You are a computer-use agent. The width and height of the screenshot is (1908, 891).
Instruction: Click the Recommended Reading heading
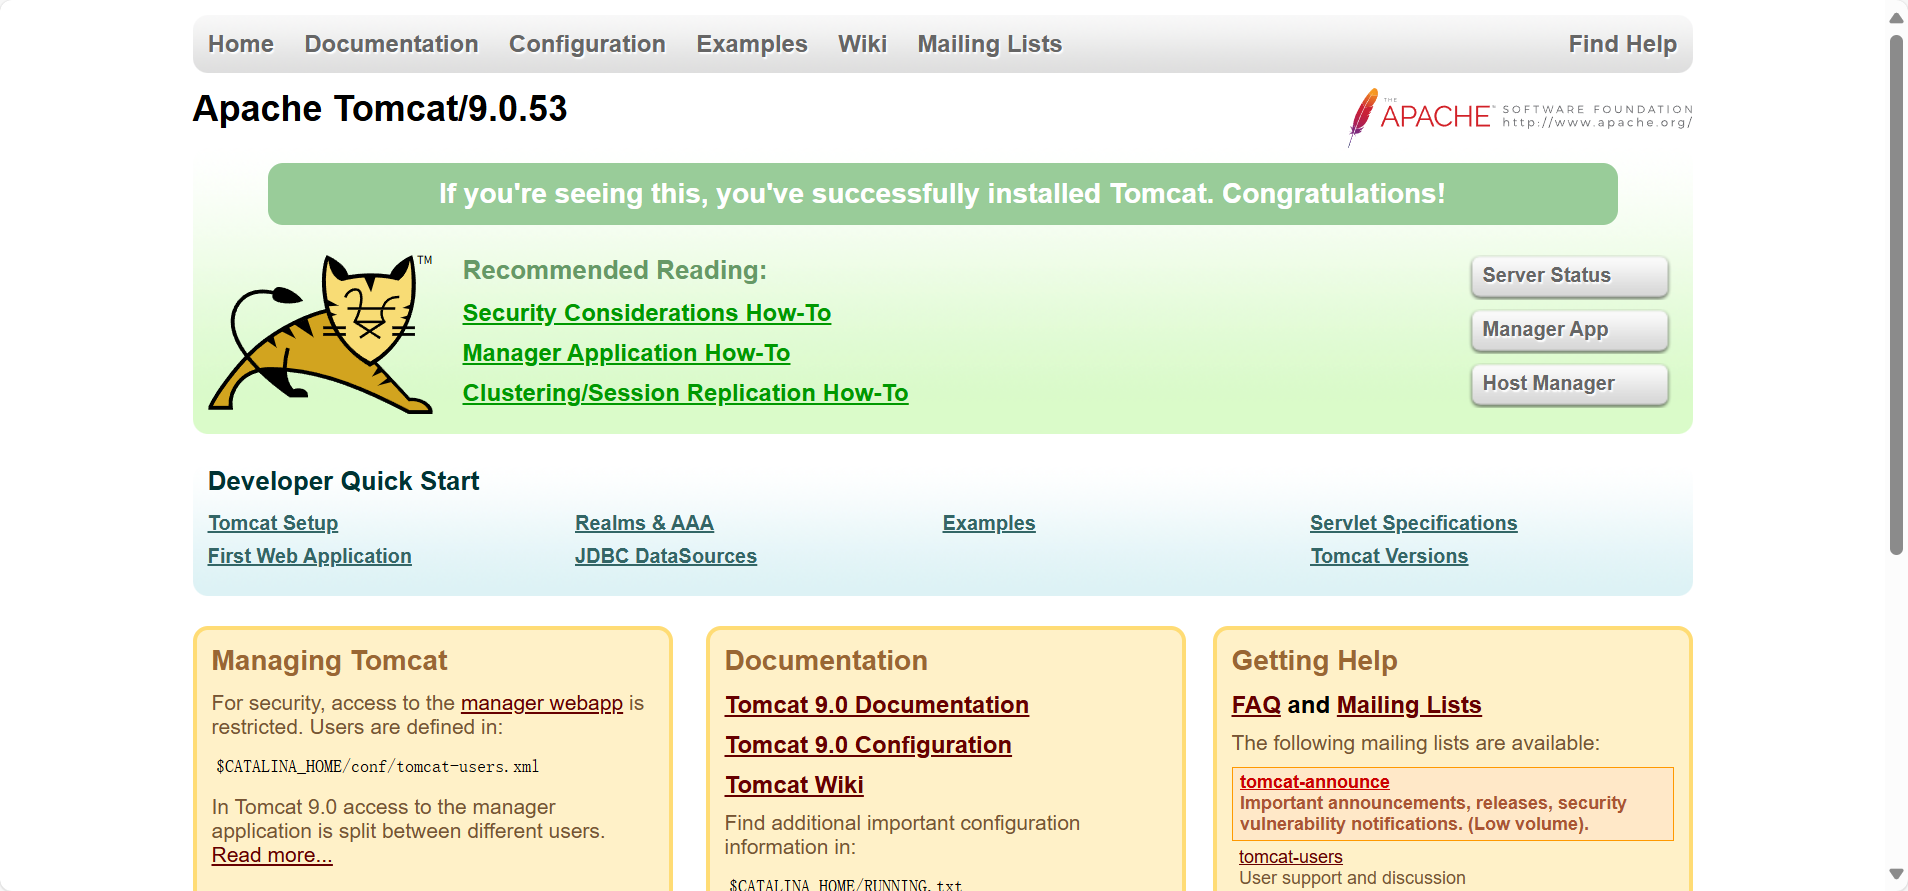(615, 270)
